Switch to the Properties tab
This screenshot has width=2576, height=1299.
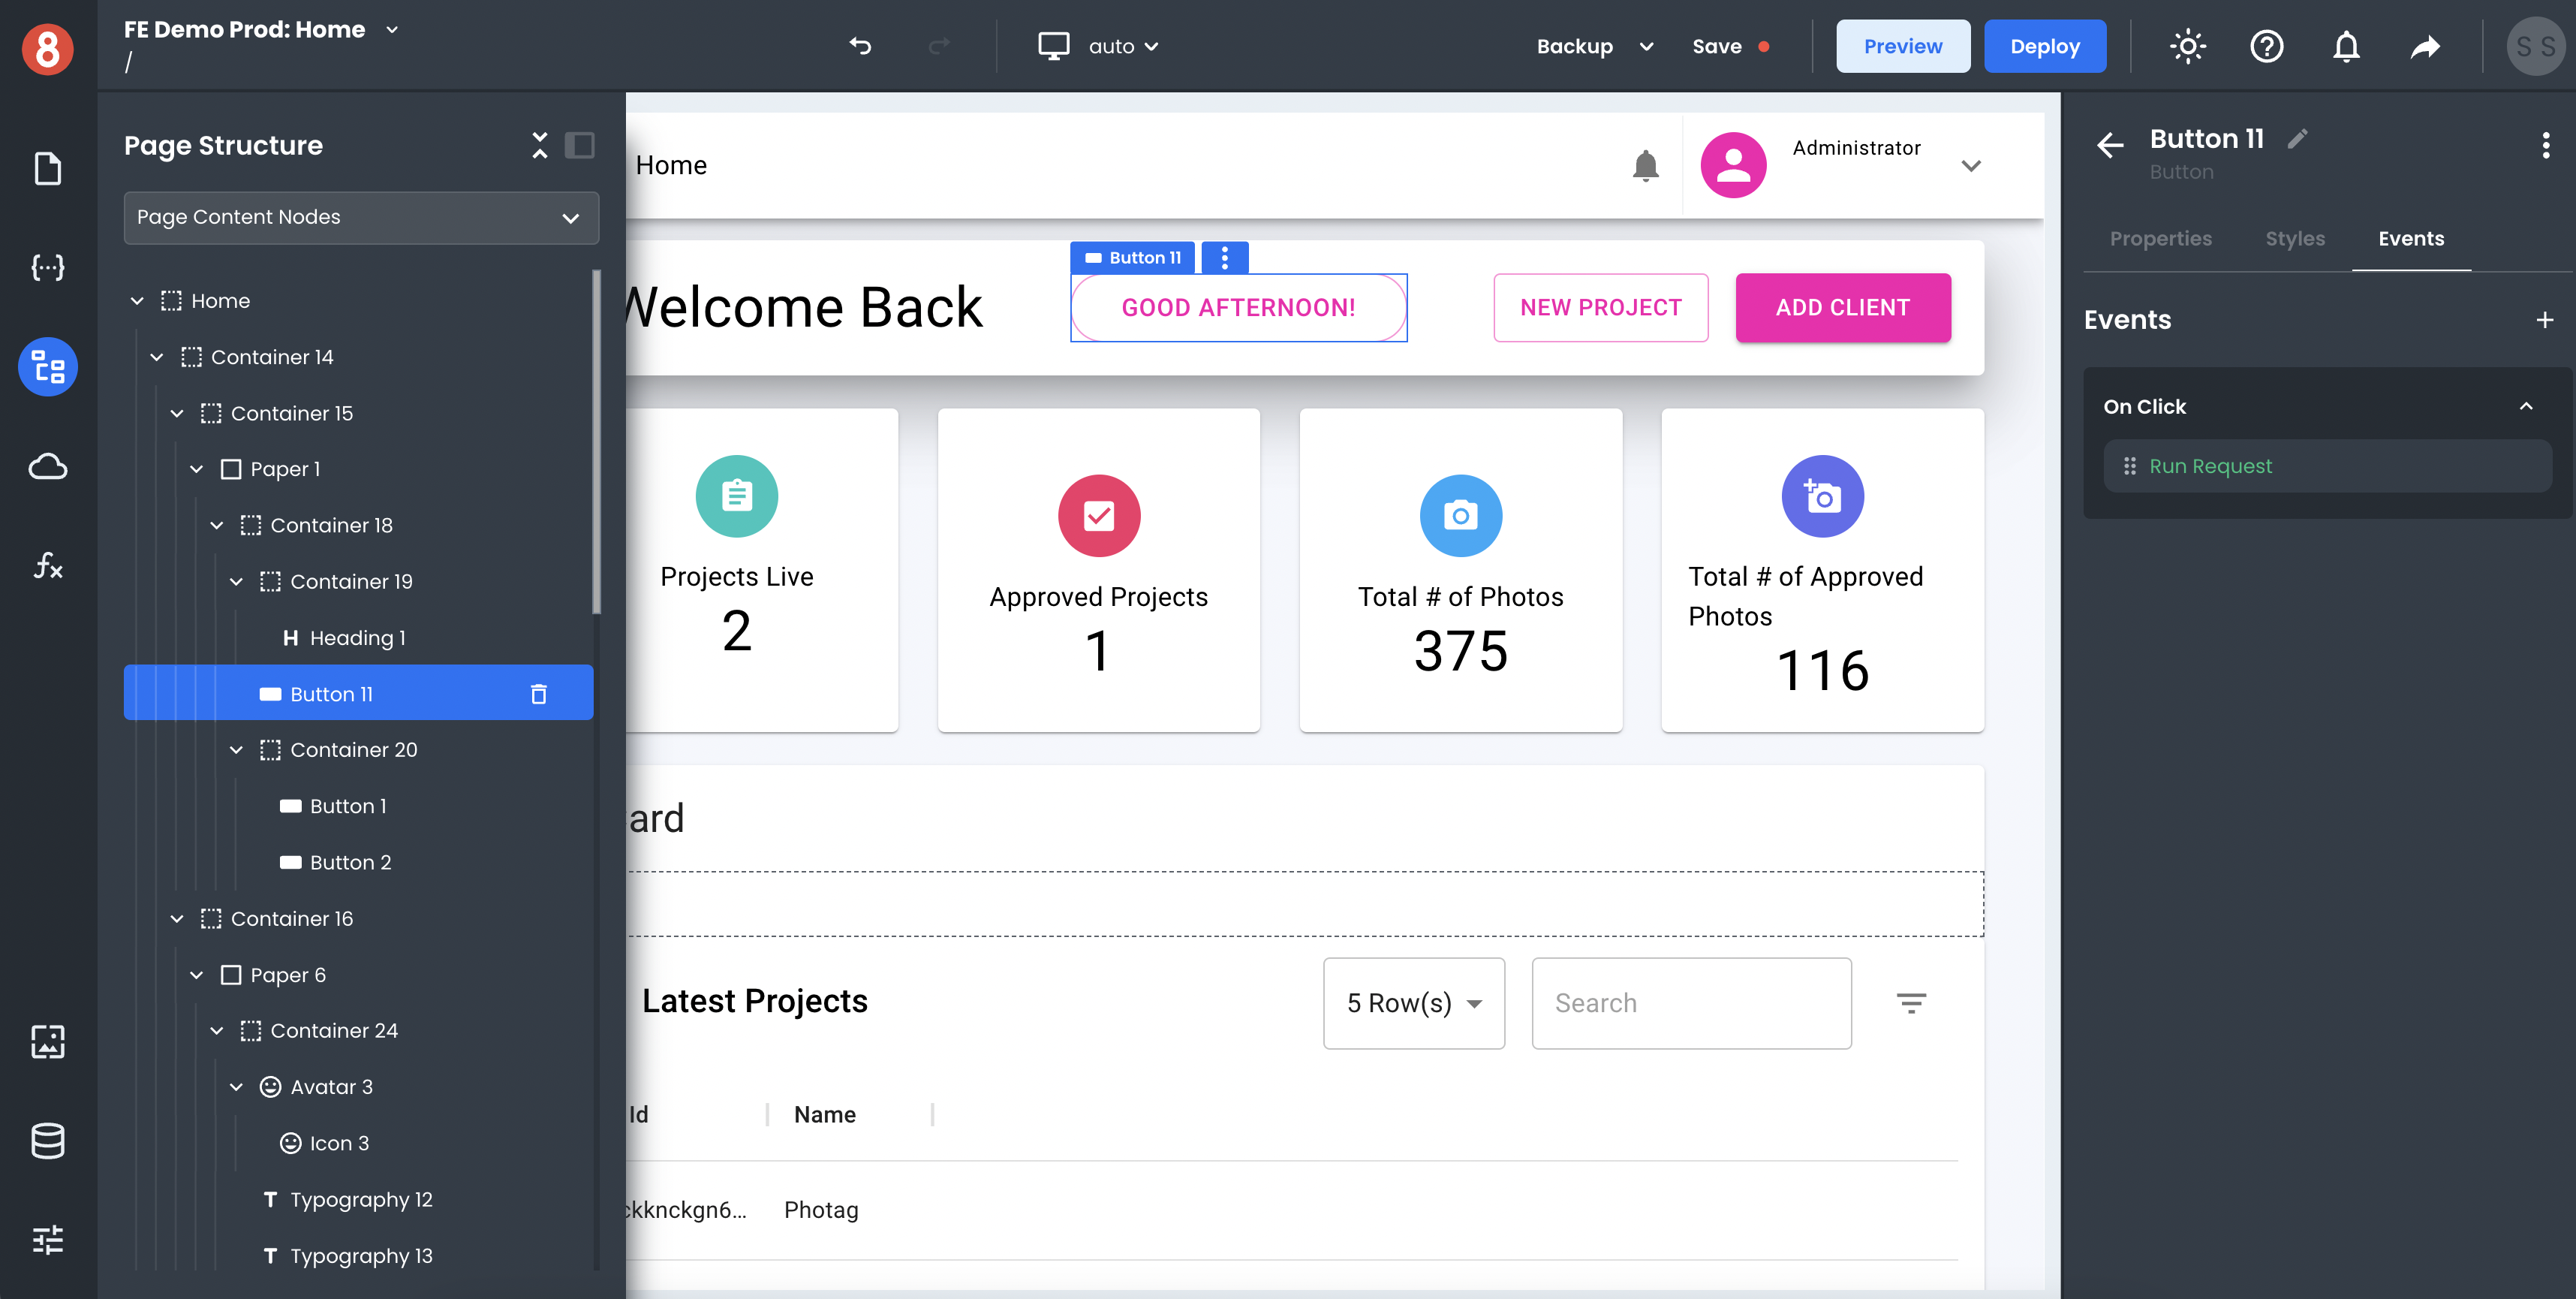2159,239
